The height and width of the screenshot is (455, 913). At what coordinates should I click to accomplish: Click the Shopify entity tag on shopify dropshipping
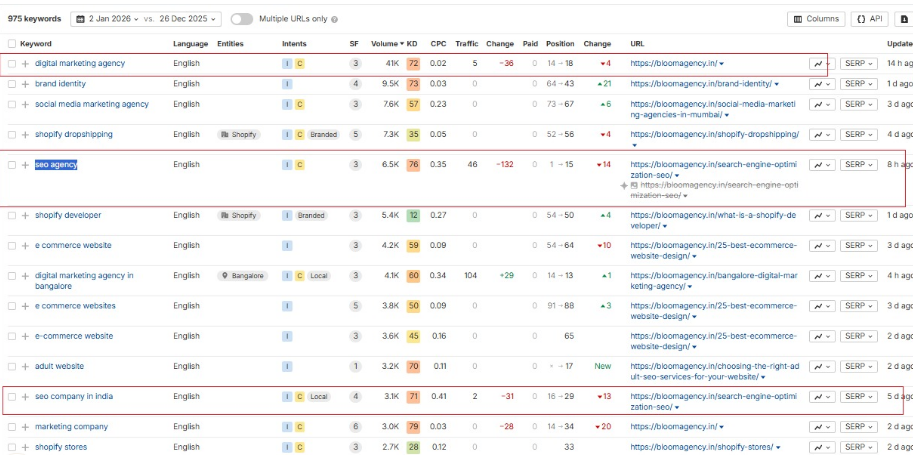coord(239,134)
